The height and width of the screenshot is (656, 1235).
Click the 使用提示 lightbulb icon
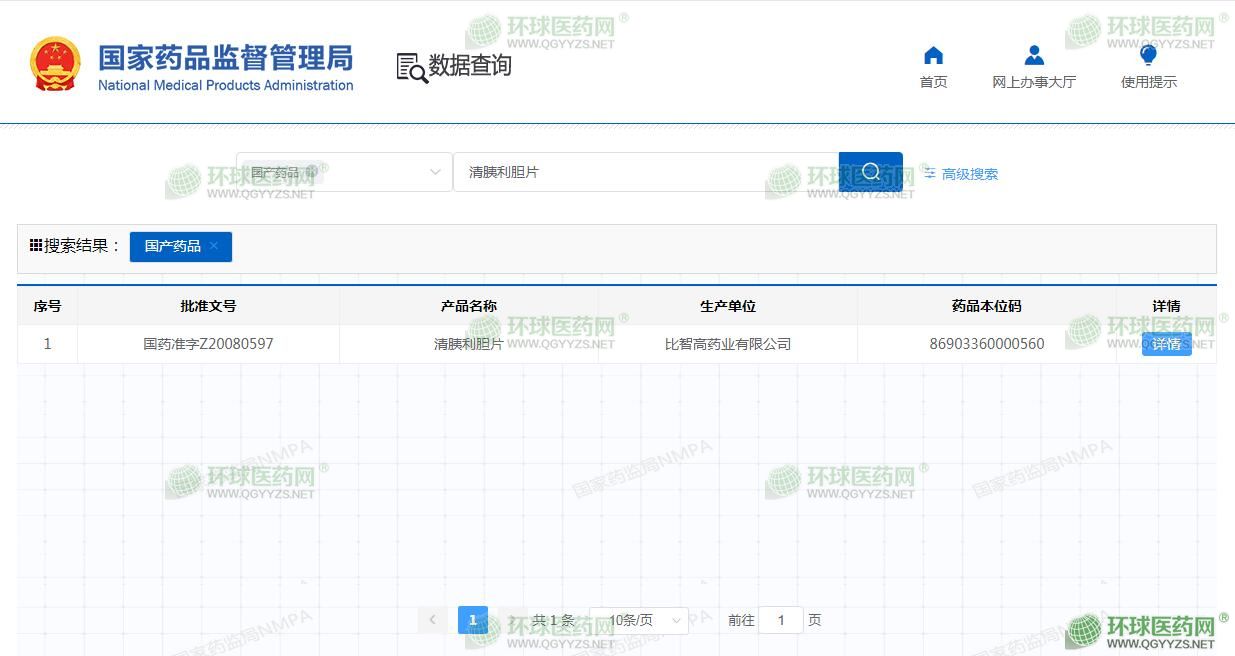[1148, 56]
